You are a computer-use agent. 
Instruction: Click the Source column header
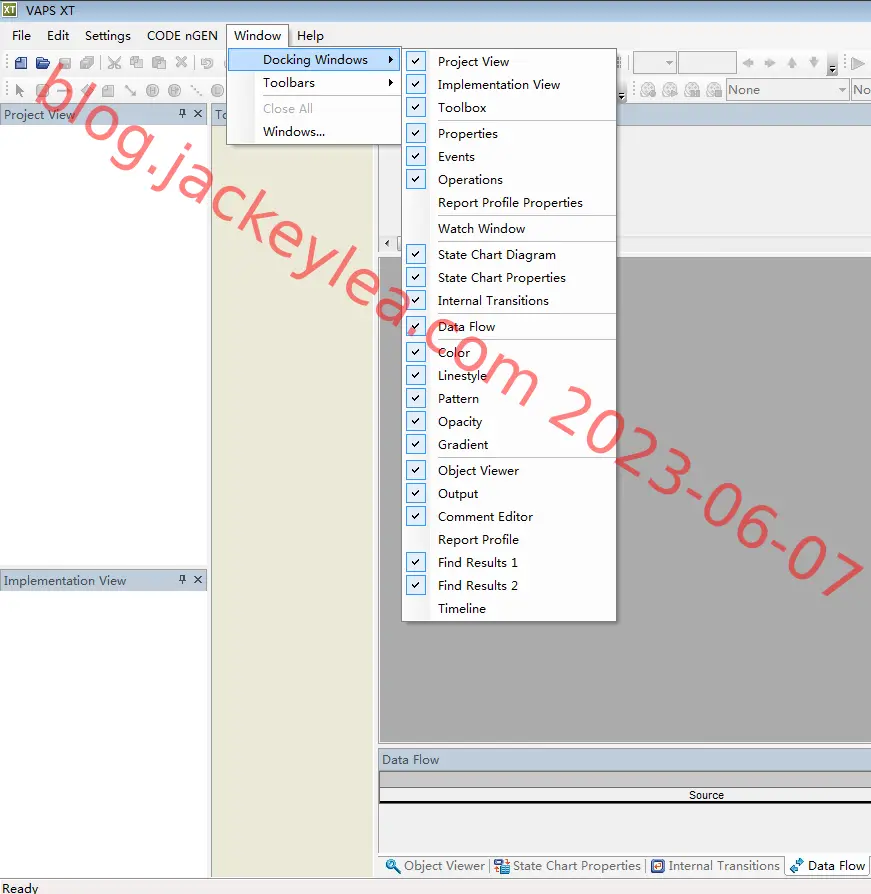(x=706, y=795)
